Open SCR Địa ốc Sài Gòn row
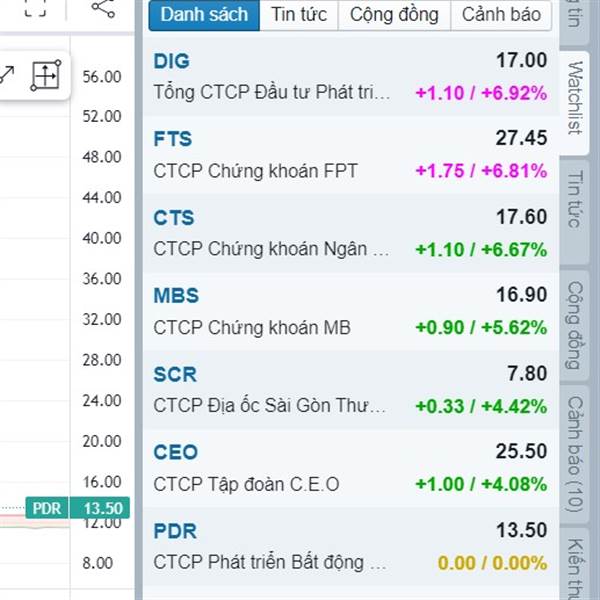Screen dimensions: 600x600 (350, 390)
